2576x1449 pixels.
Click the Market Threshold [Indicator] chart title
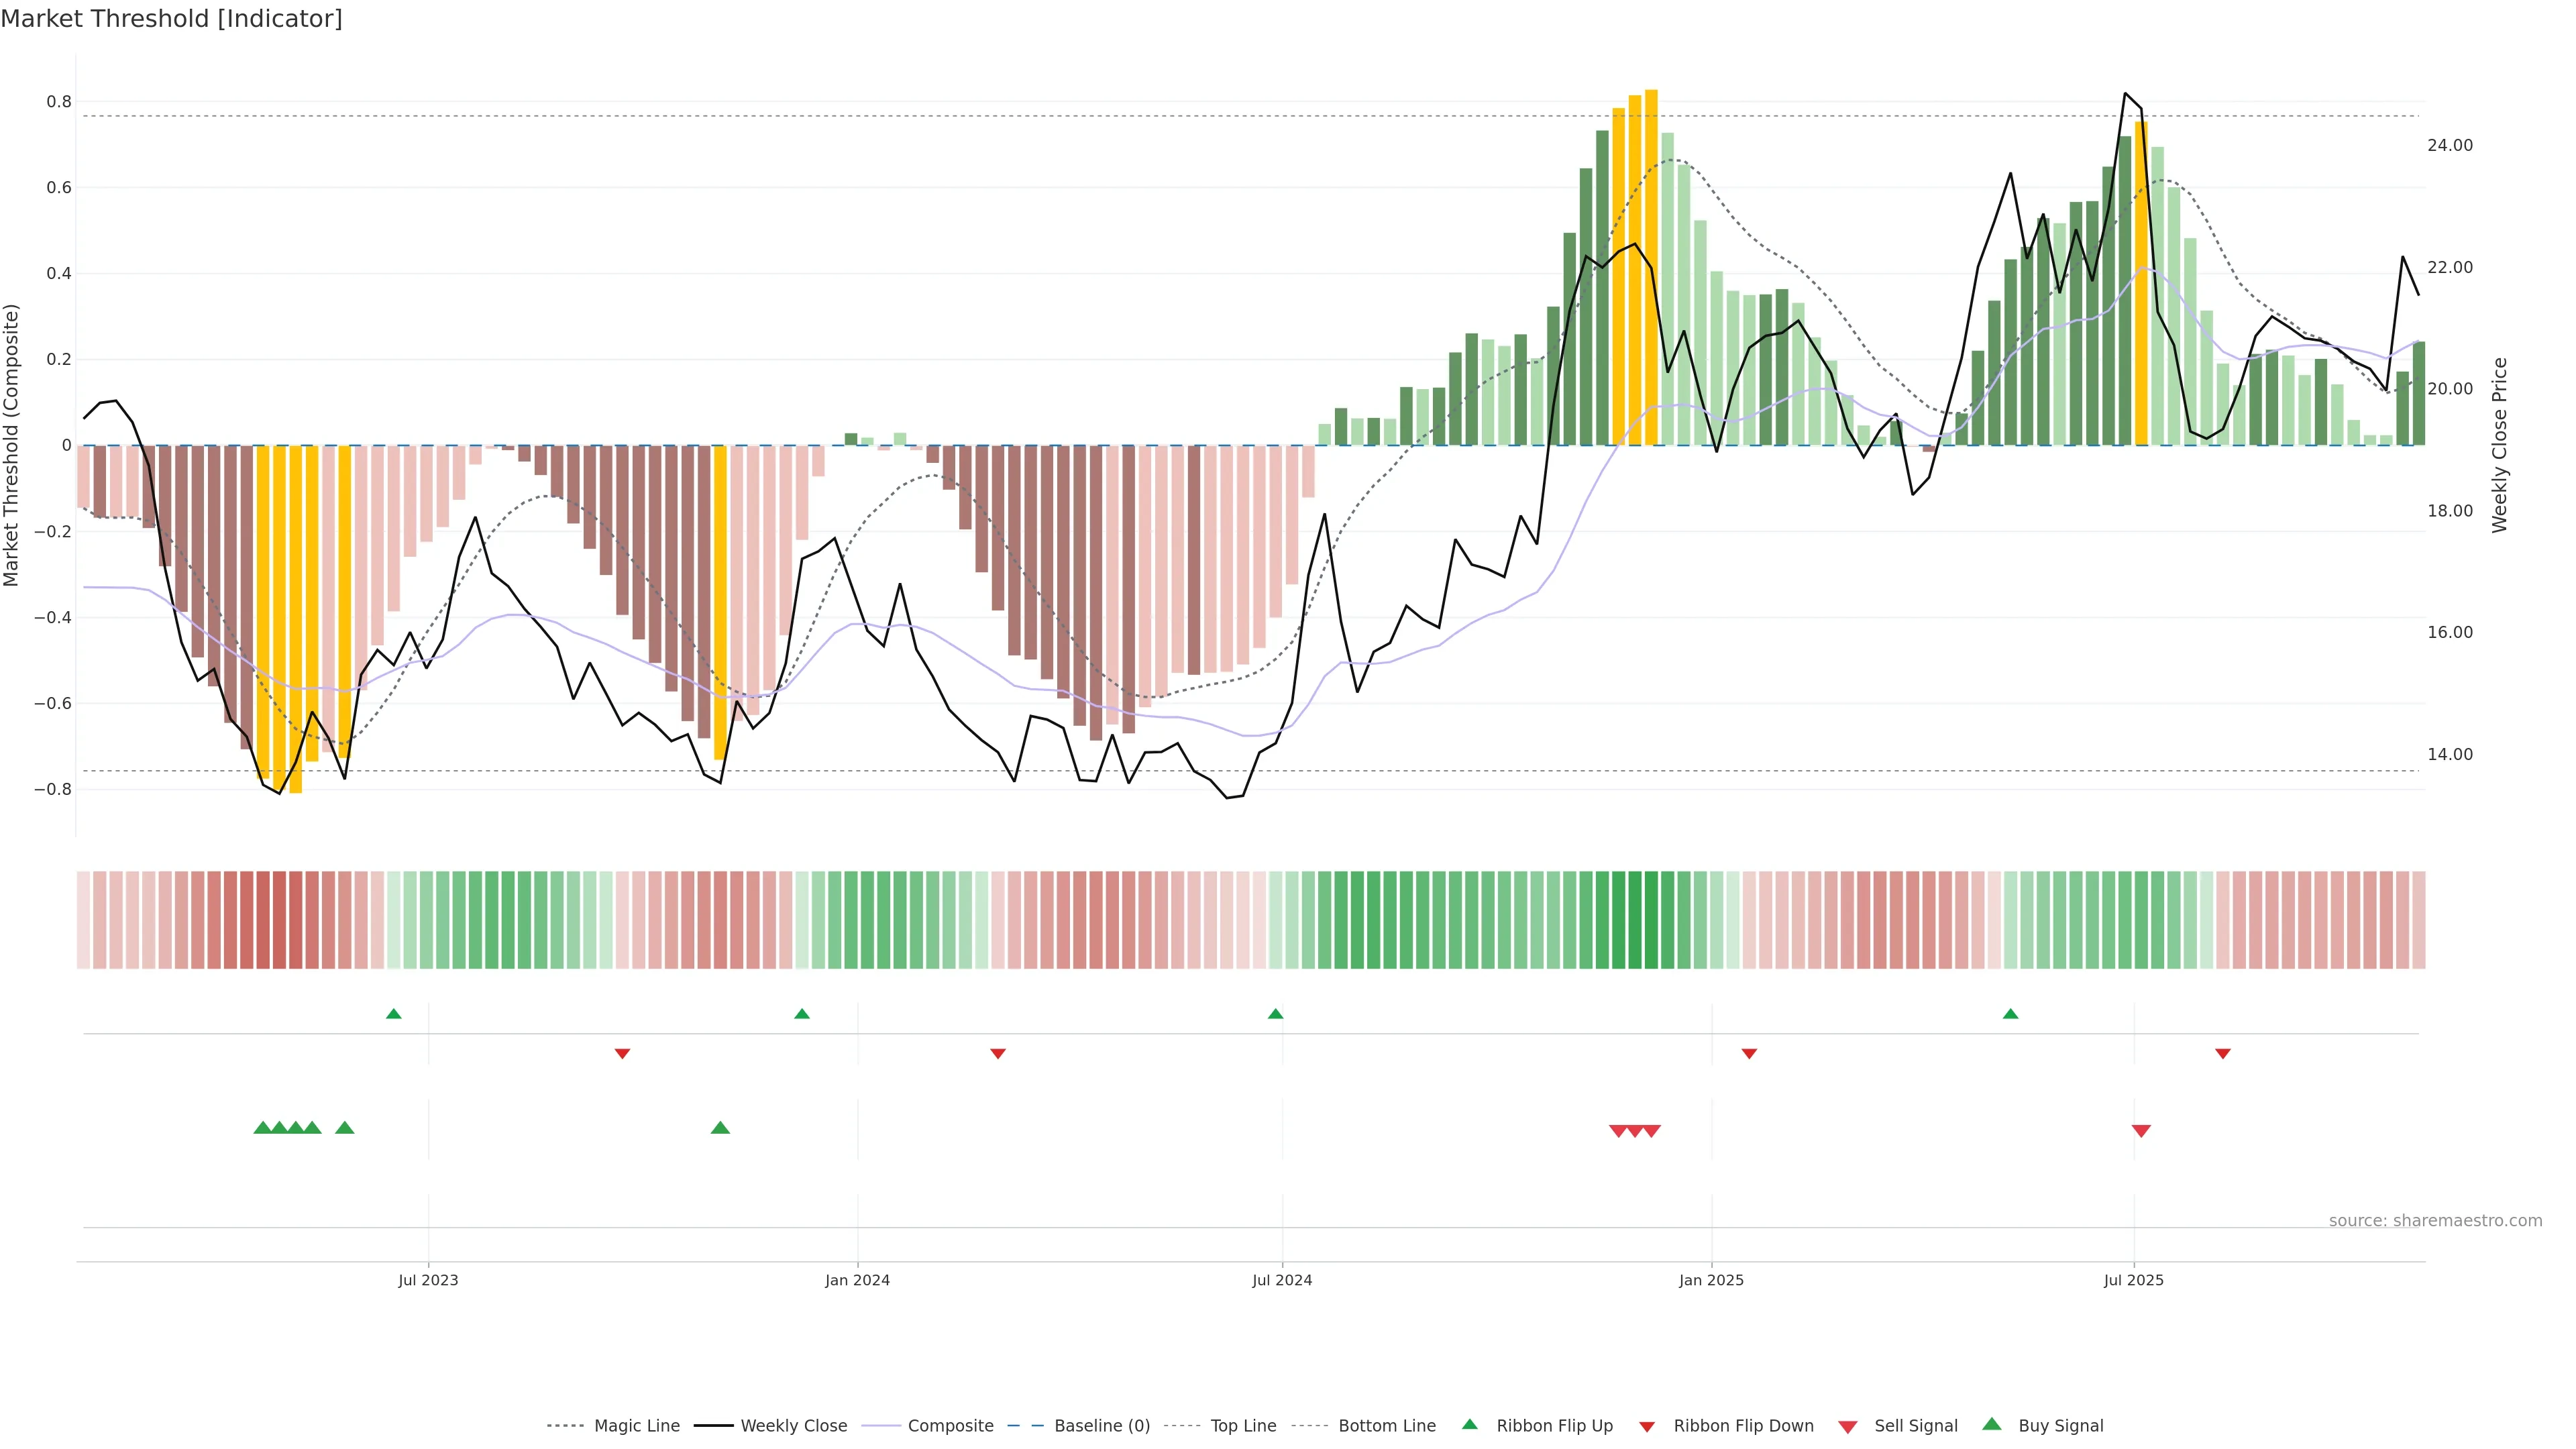pyautogui.click(x=171, y=19)
